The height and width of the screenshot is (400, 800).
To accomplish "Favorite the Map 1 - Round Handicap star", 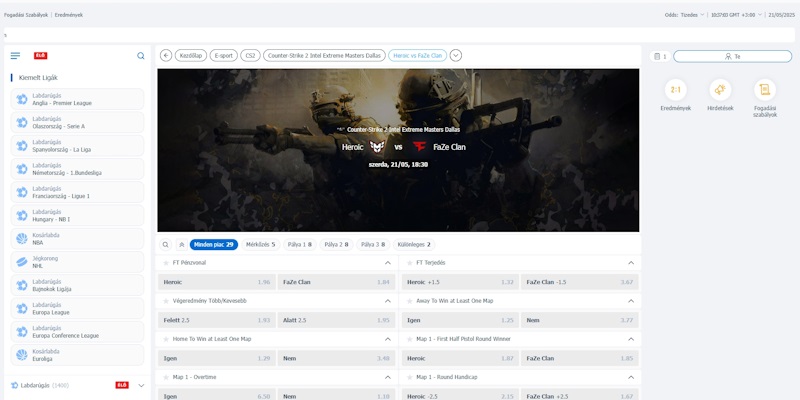I will 409,377.
